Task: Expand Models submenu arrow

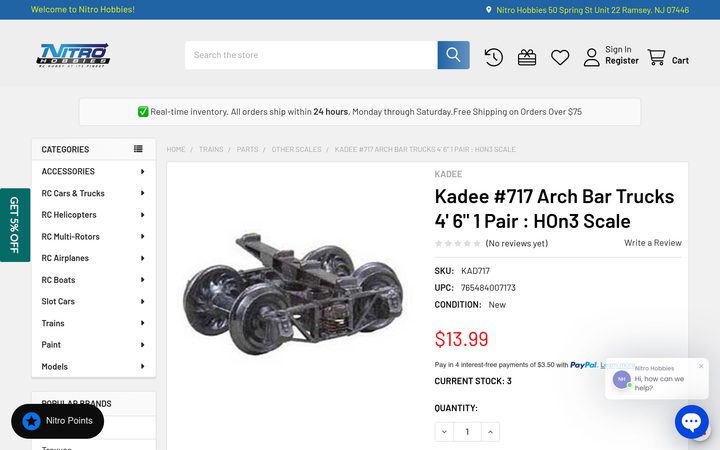Action: pos(142,366)
